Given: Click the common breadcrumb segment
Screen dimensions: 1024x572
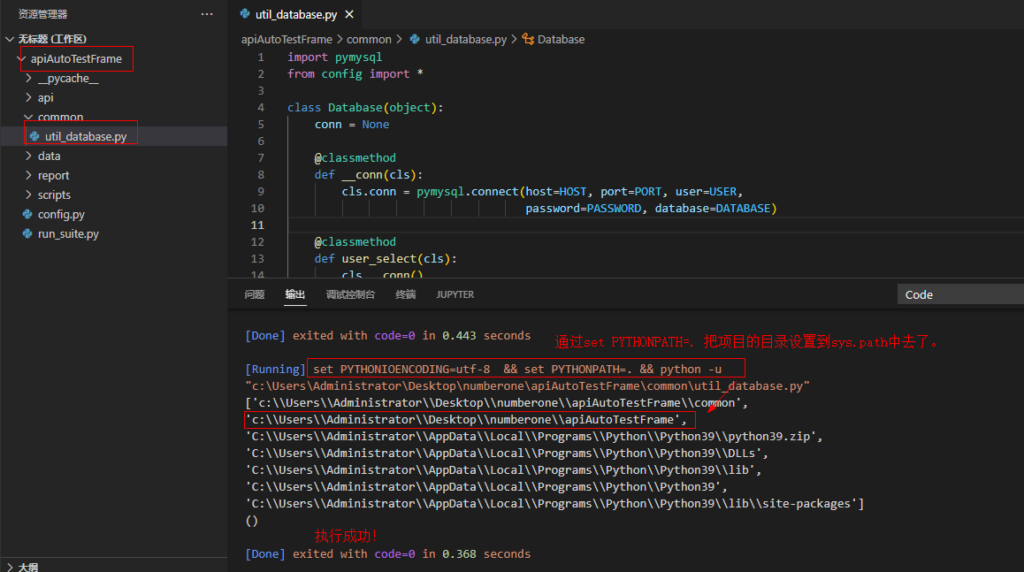Looking at the screenshot, I should 369,40.
